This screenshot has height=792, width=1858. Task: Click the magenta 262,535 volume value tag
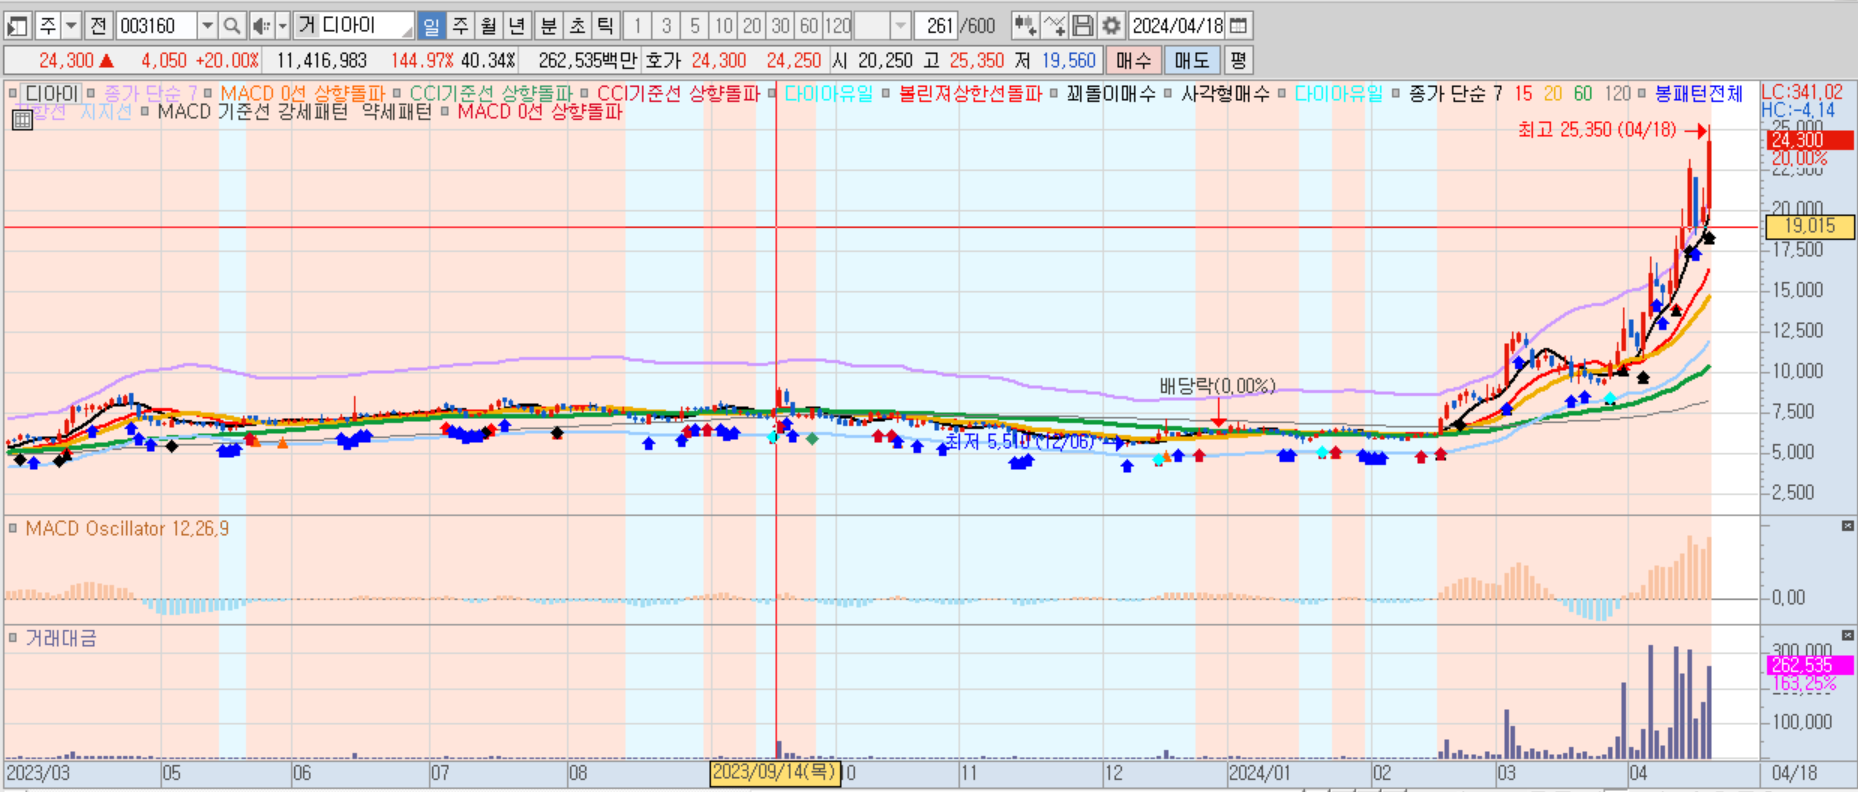pos(1810,665)
